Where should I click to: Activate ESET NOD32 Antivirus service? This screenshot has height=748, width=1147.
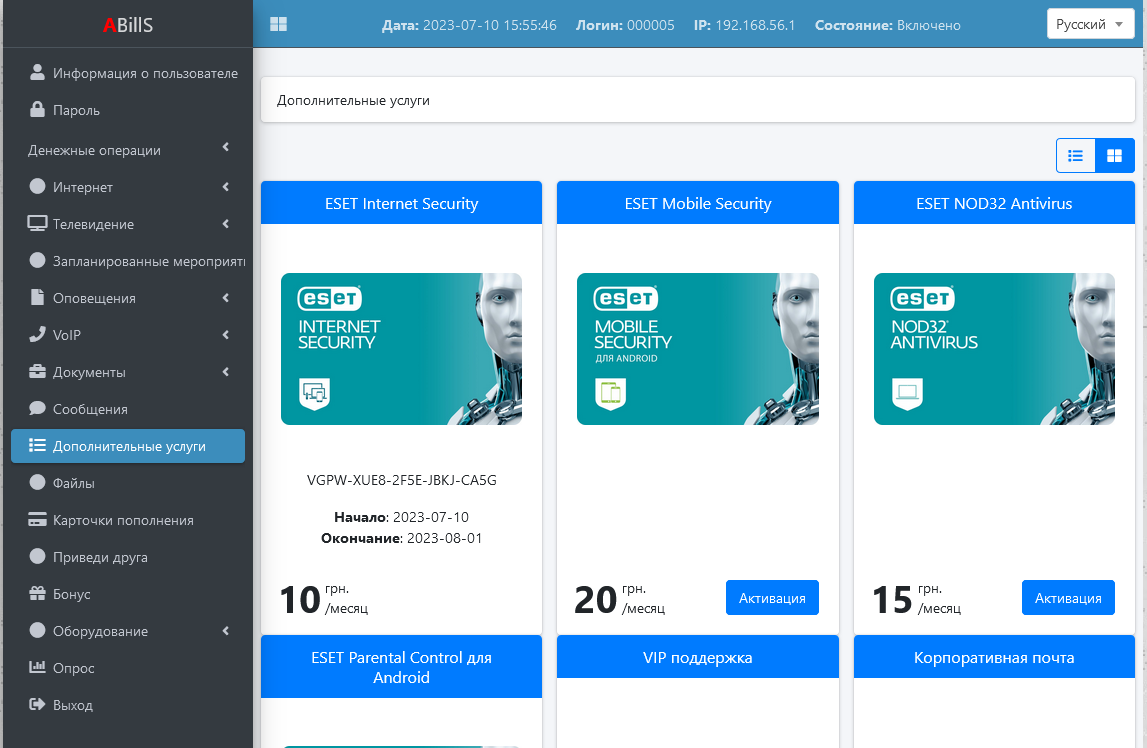(x=1068, y=598)
